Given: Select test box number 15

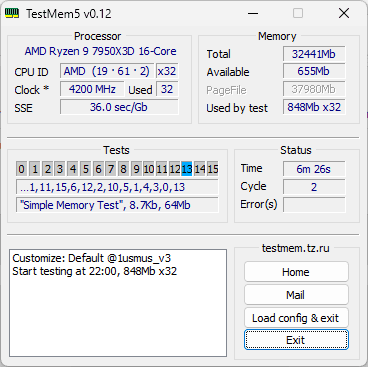Looking at the screenshot, I should (213, 169).
